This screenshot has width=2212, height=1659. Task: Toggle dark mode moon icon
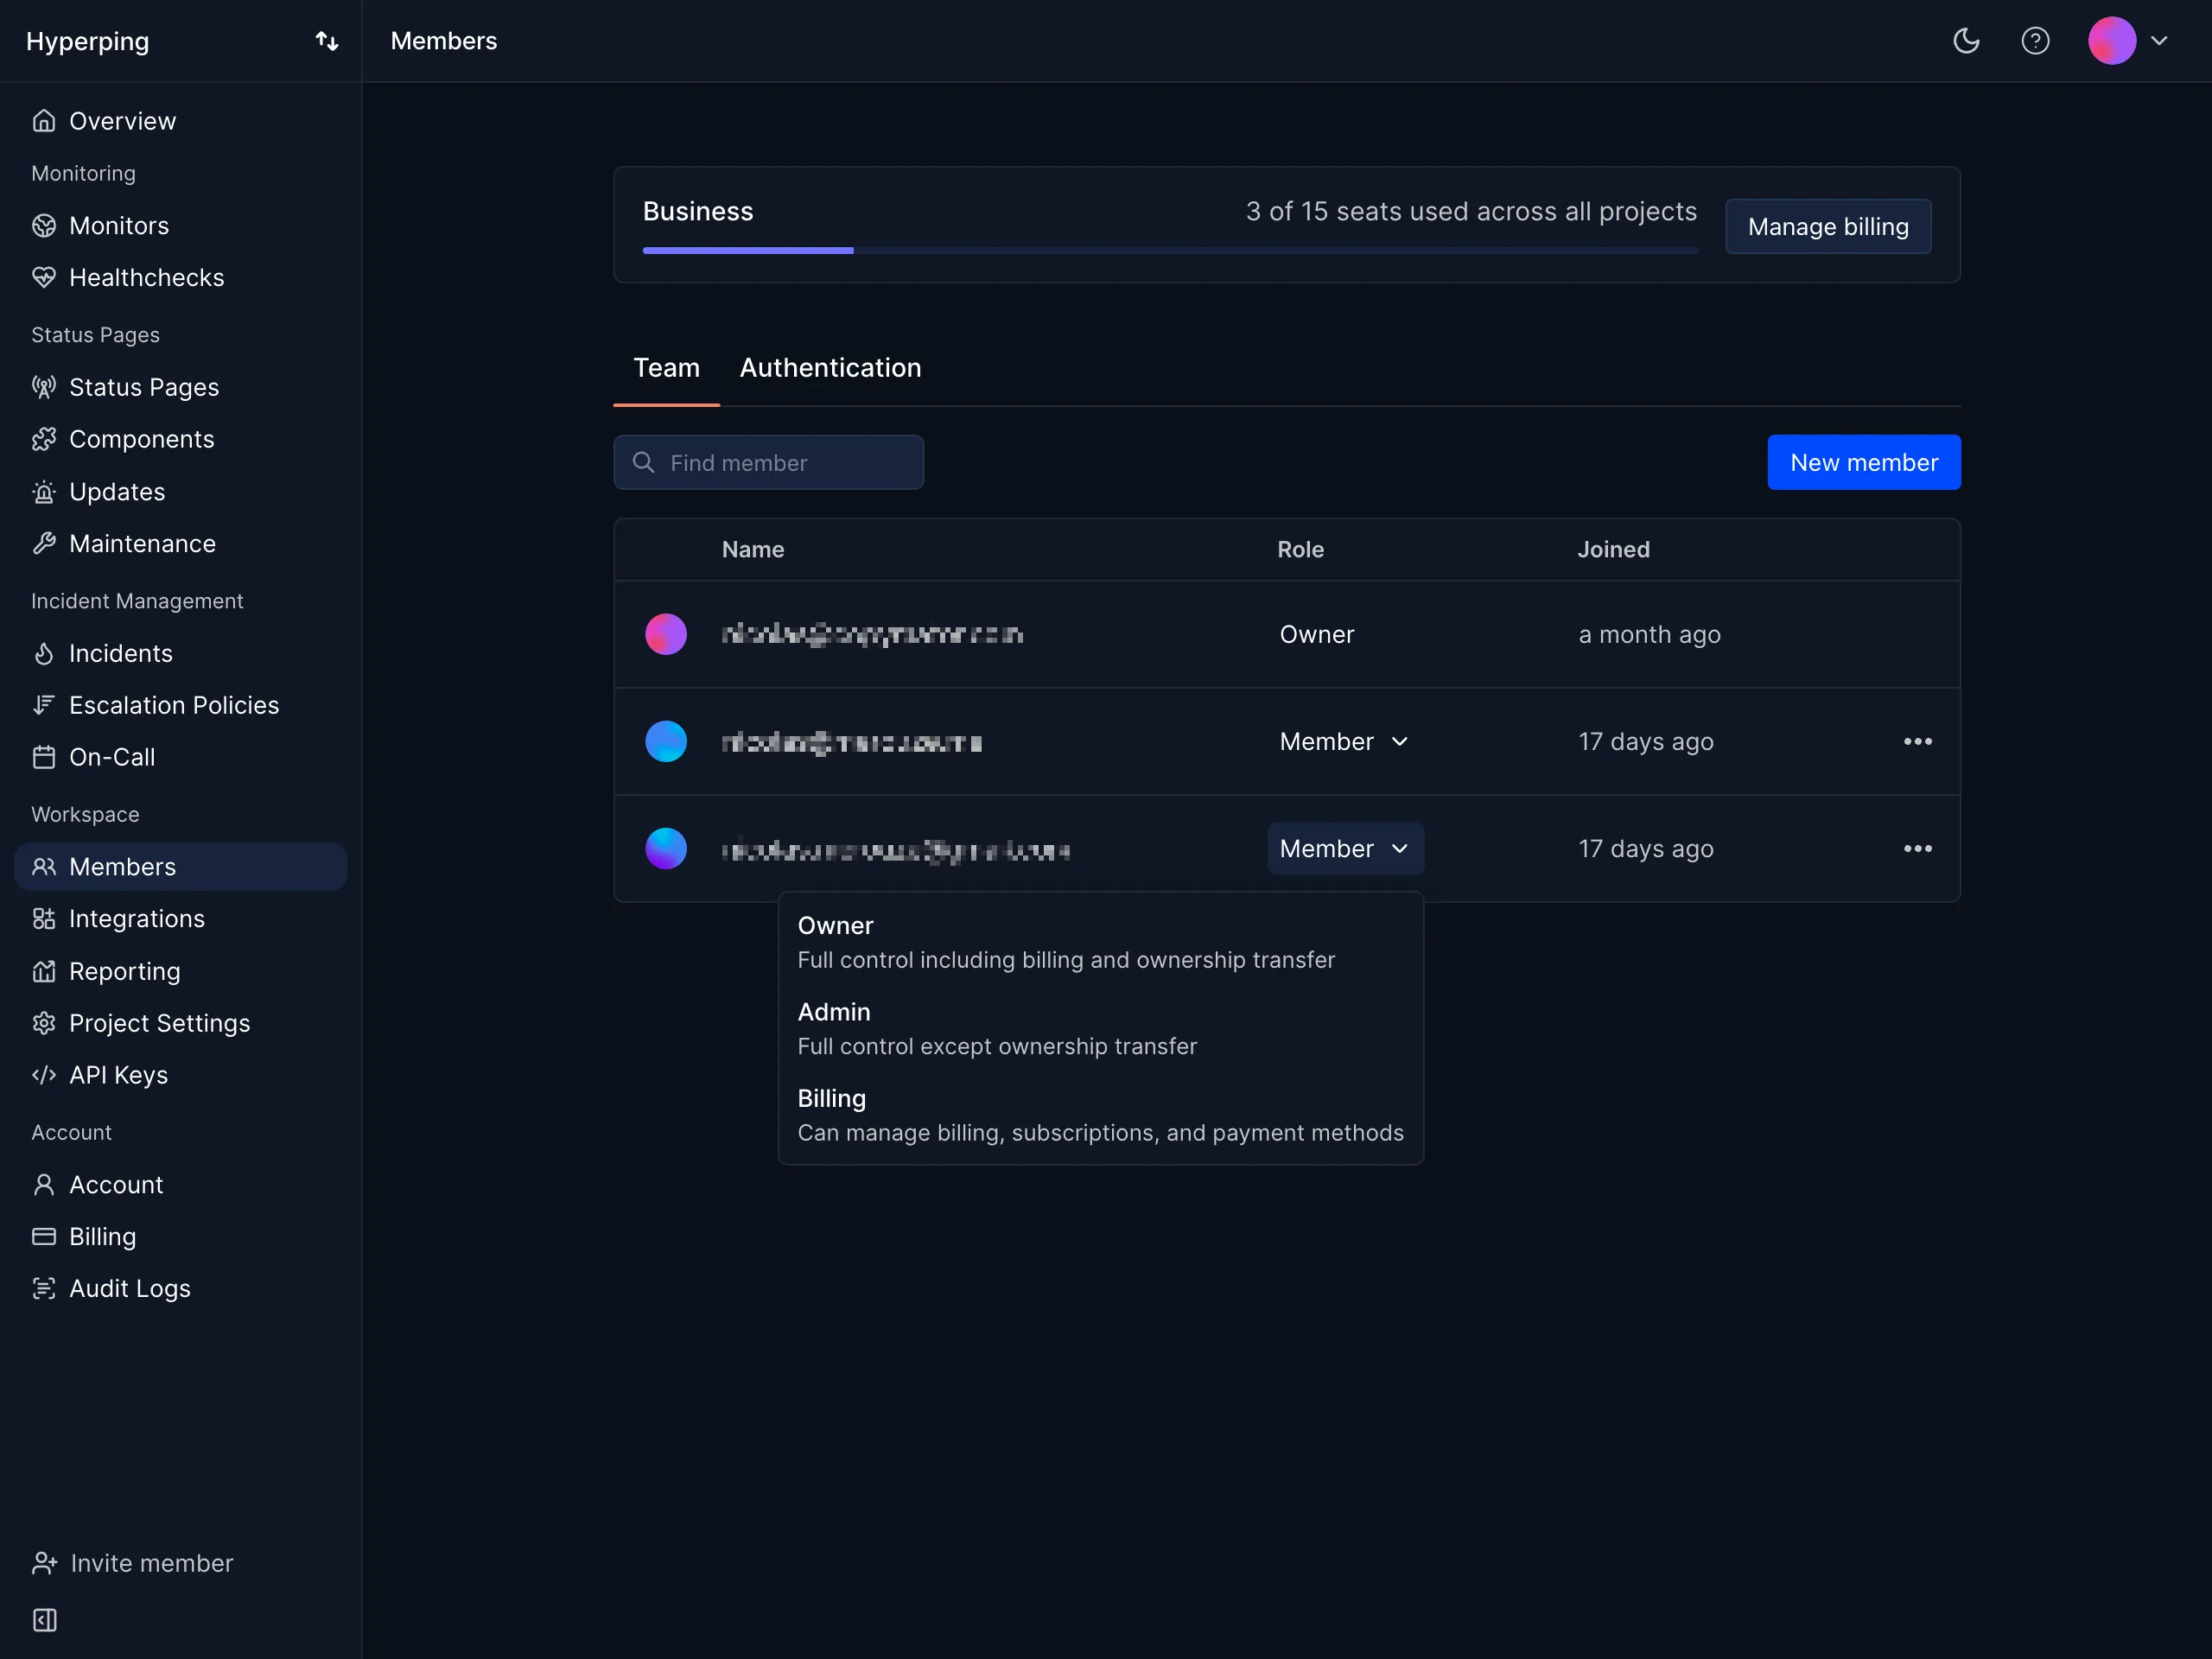tap(1966, 41)
